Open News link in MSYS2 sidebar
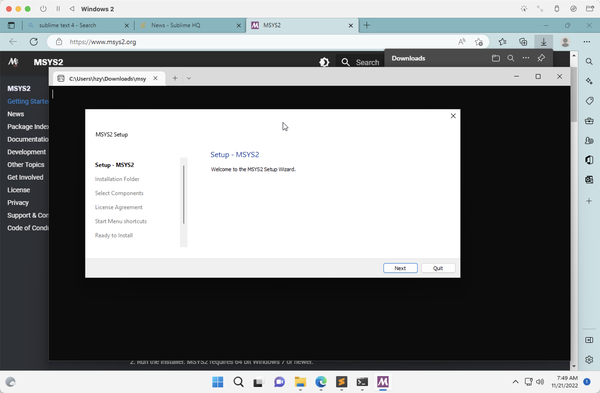This screenshot has height=393, width=600. click(x=16, y=114)
